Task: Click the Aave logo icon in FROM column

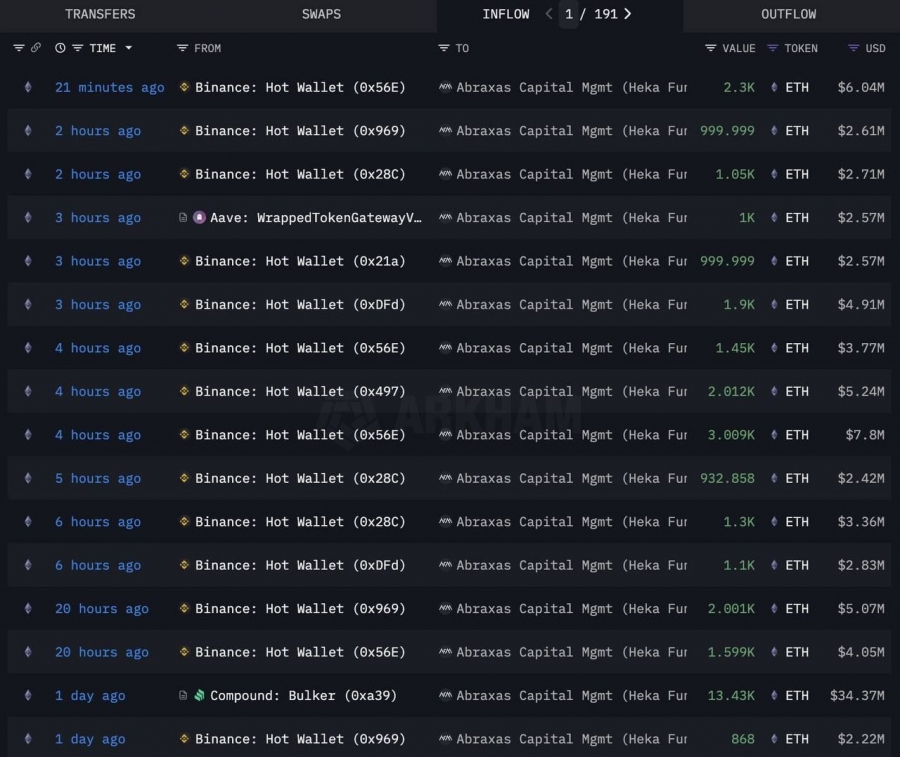Action: (199, 218)
